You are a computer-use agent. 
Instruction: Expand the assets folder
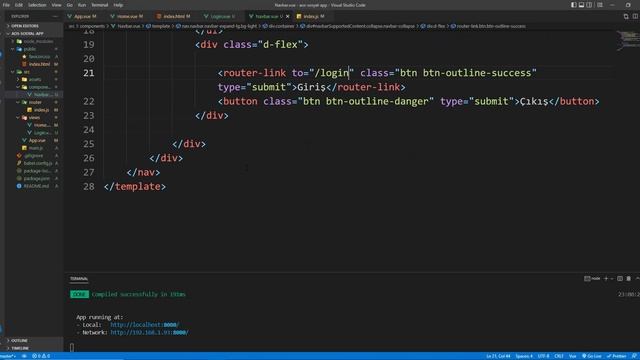point(35,79)
